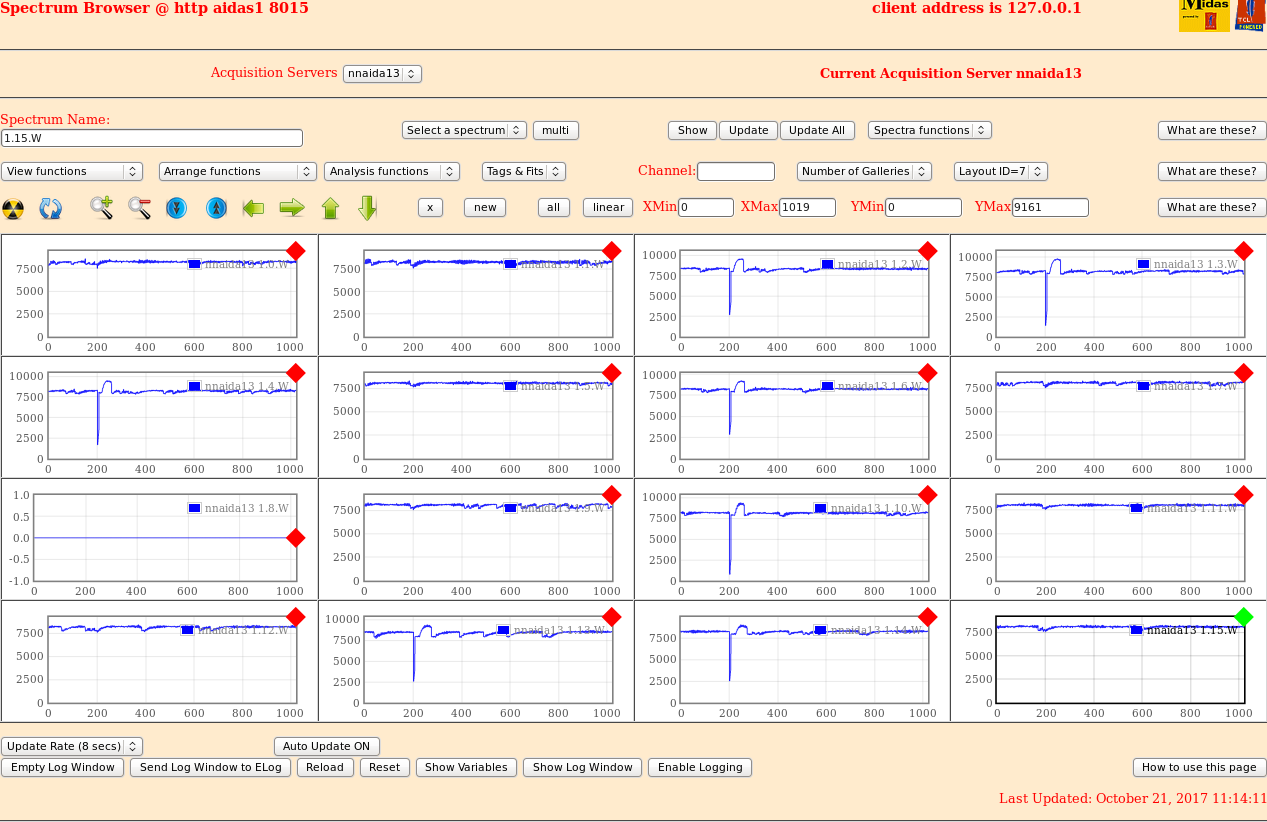
Task: Toggle the red diamond on spectrum 1.8.W
Action: (x=296, y=538)
